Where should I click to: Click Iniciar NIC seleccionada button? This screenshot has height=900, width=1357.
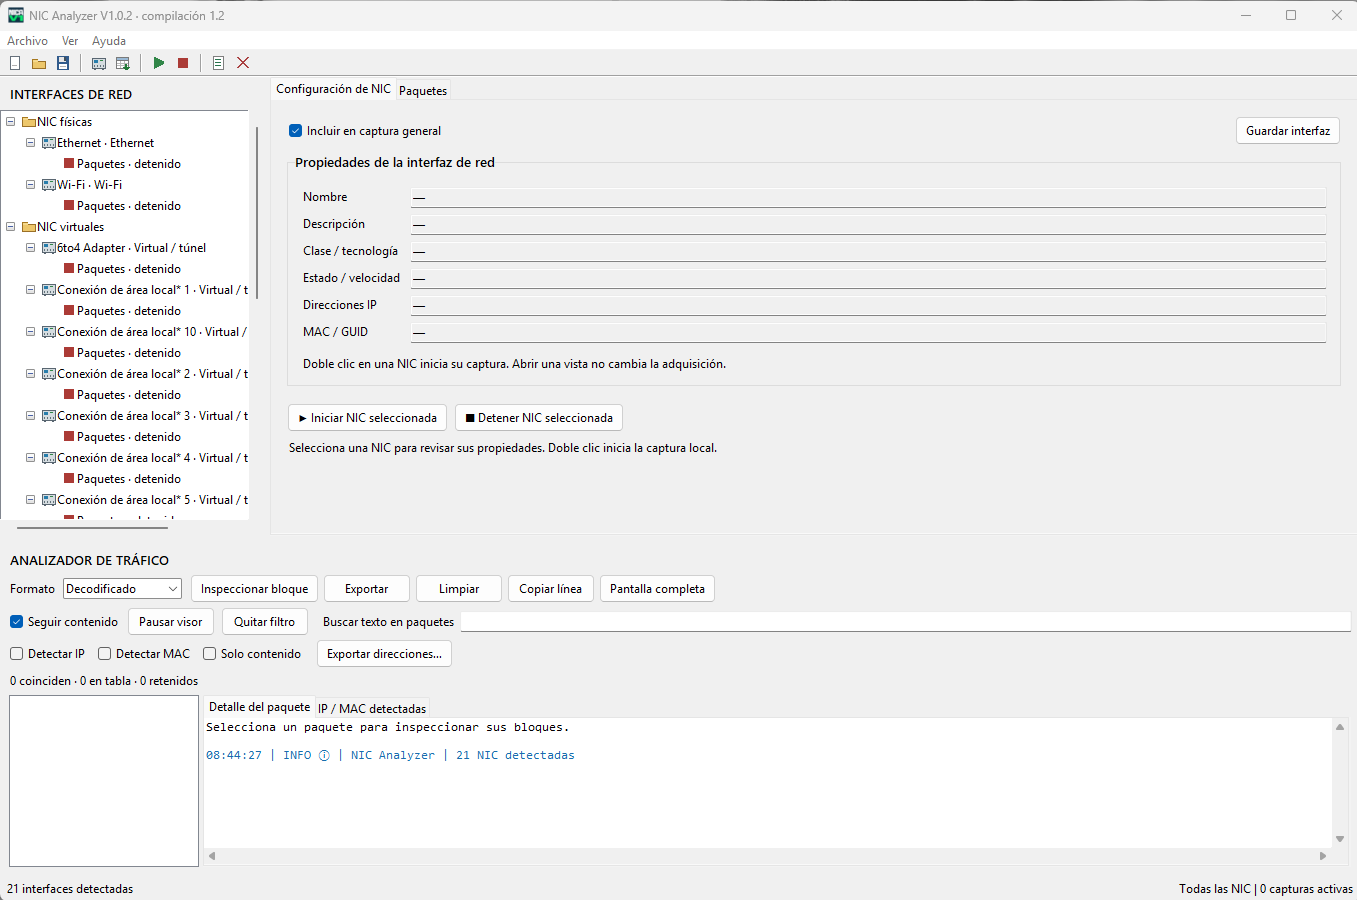367,418
